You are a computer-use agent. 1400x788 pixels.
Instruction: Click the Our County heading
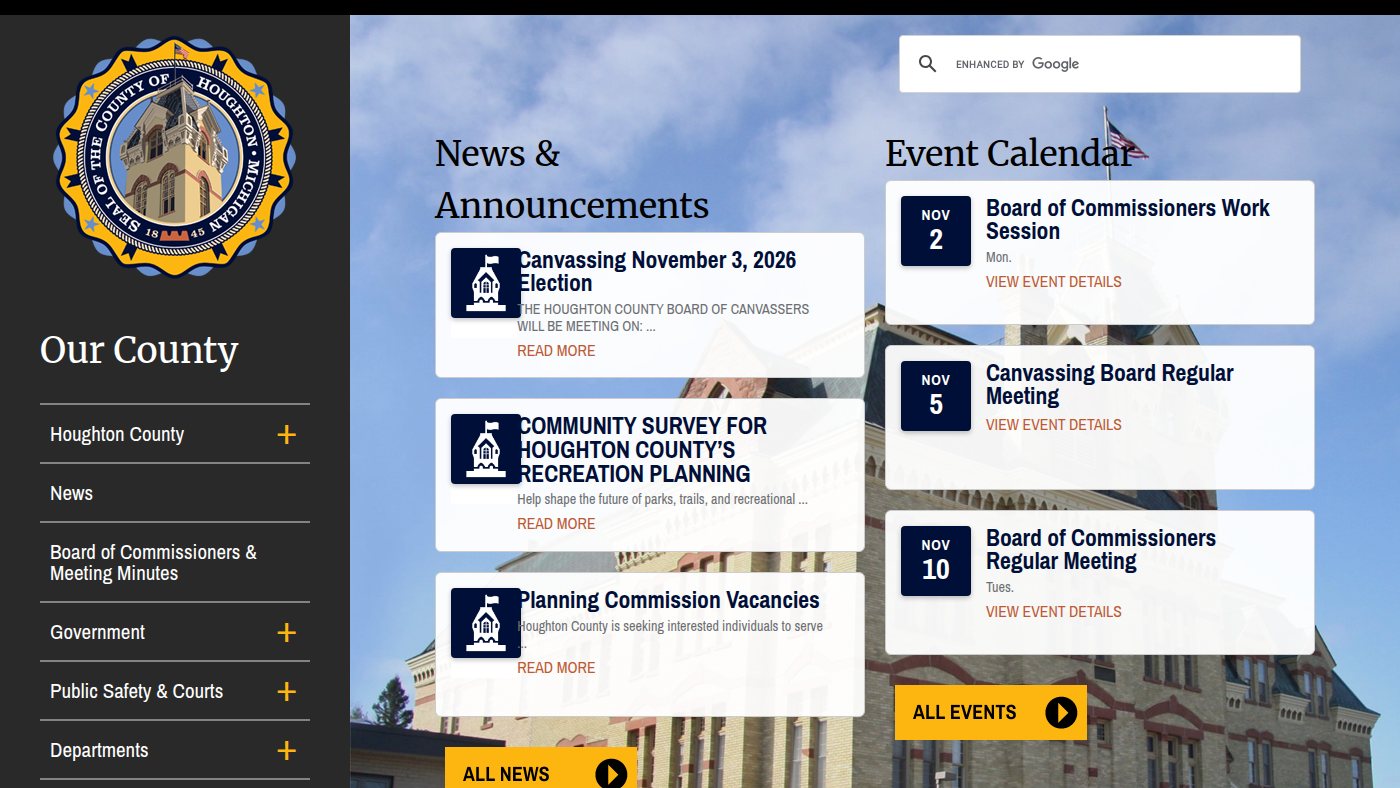(139, 350)
